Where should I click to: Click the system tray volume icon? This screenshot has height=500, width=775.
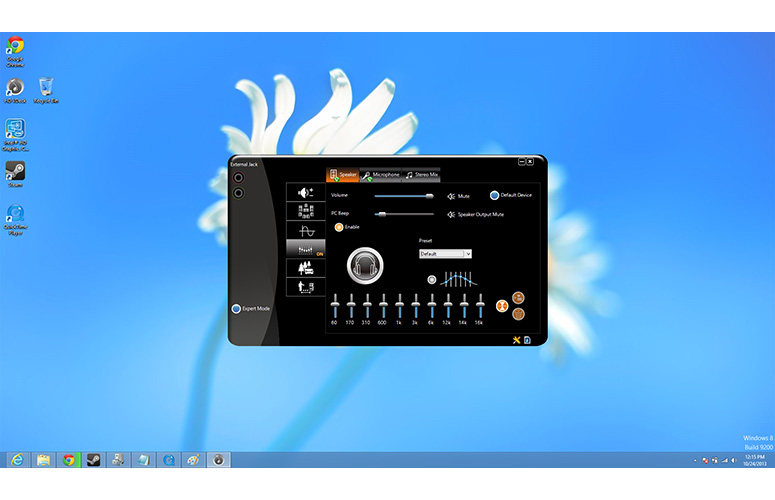pyautogui.click(x=734, y=460)
